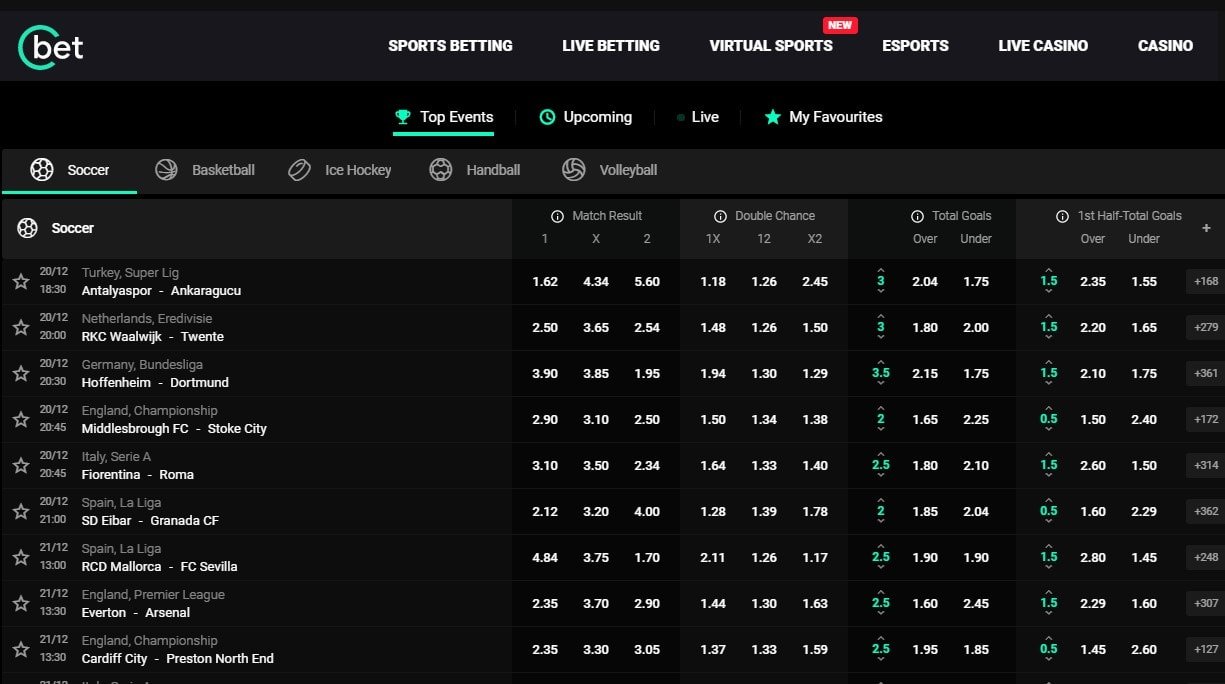Screen dimensions: 1225x684
Task: Bet on draw at 4.34 for Antalyaspor - Ankaragucu
Action: point(596,282)
